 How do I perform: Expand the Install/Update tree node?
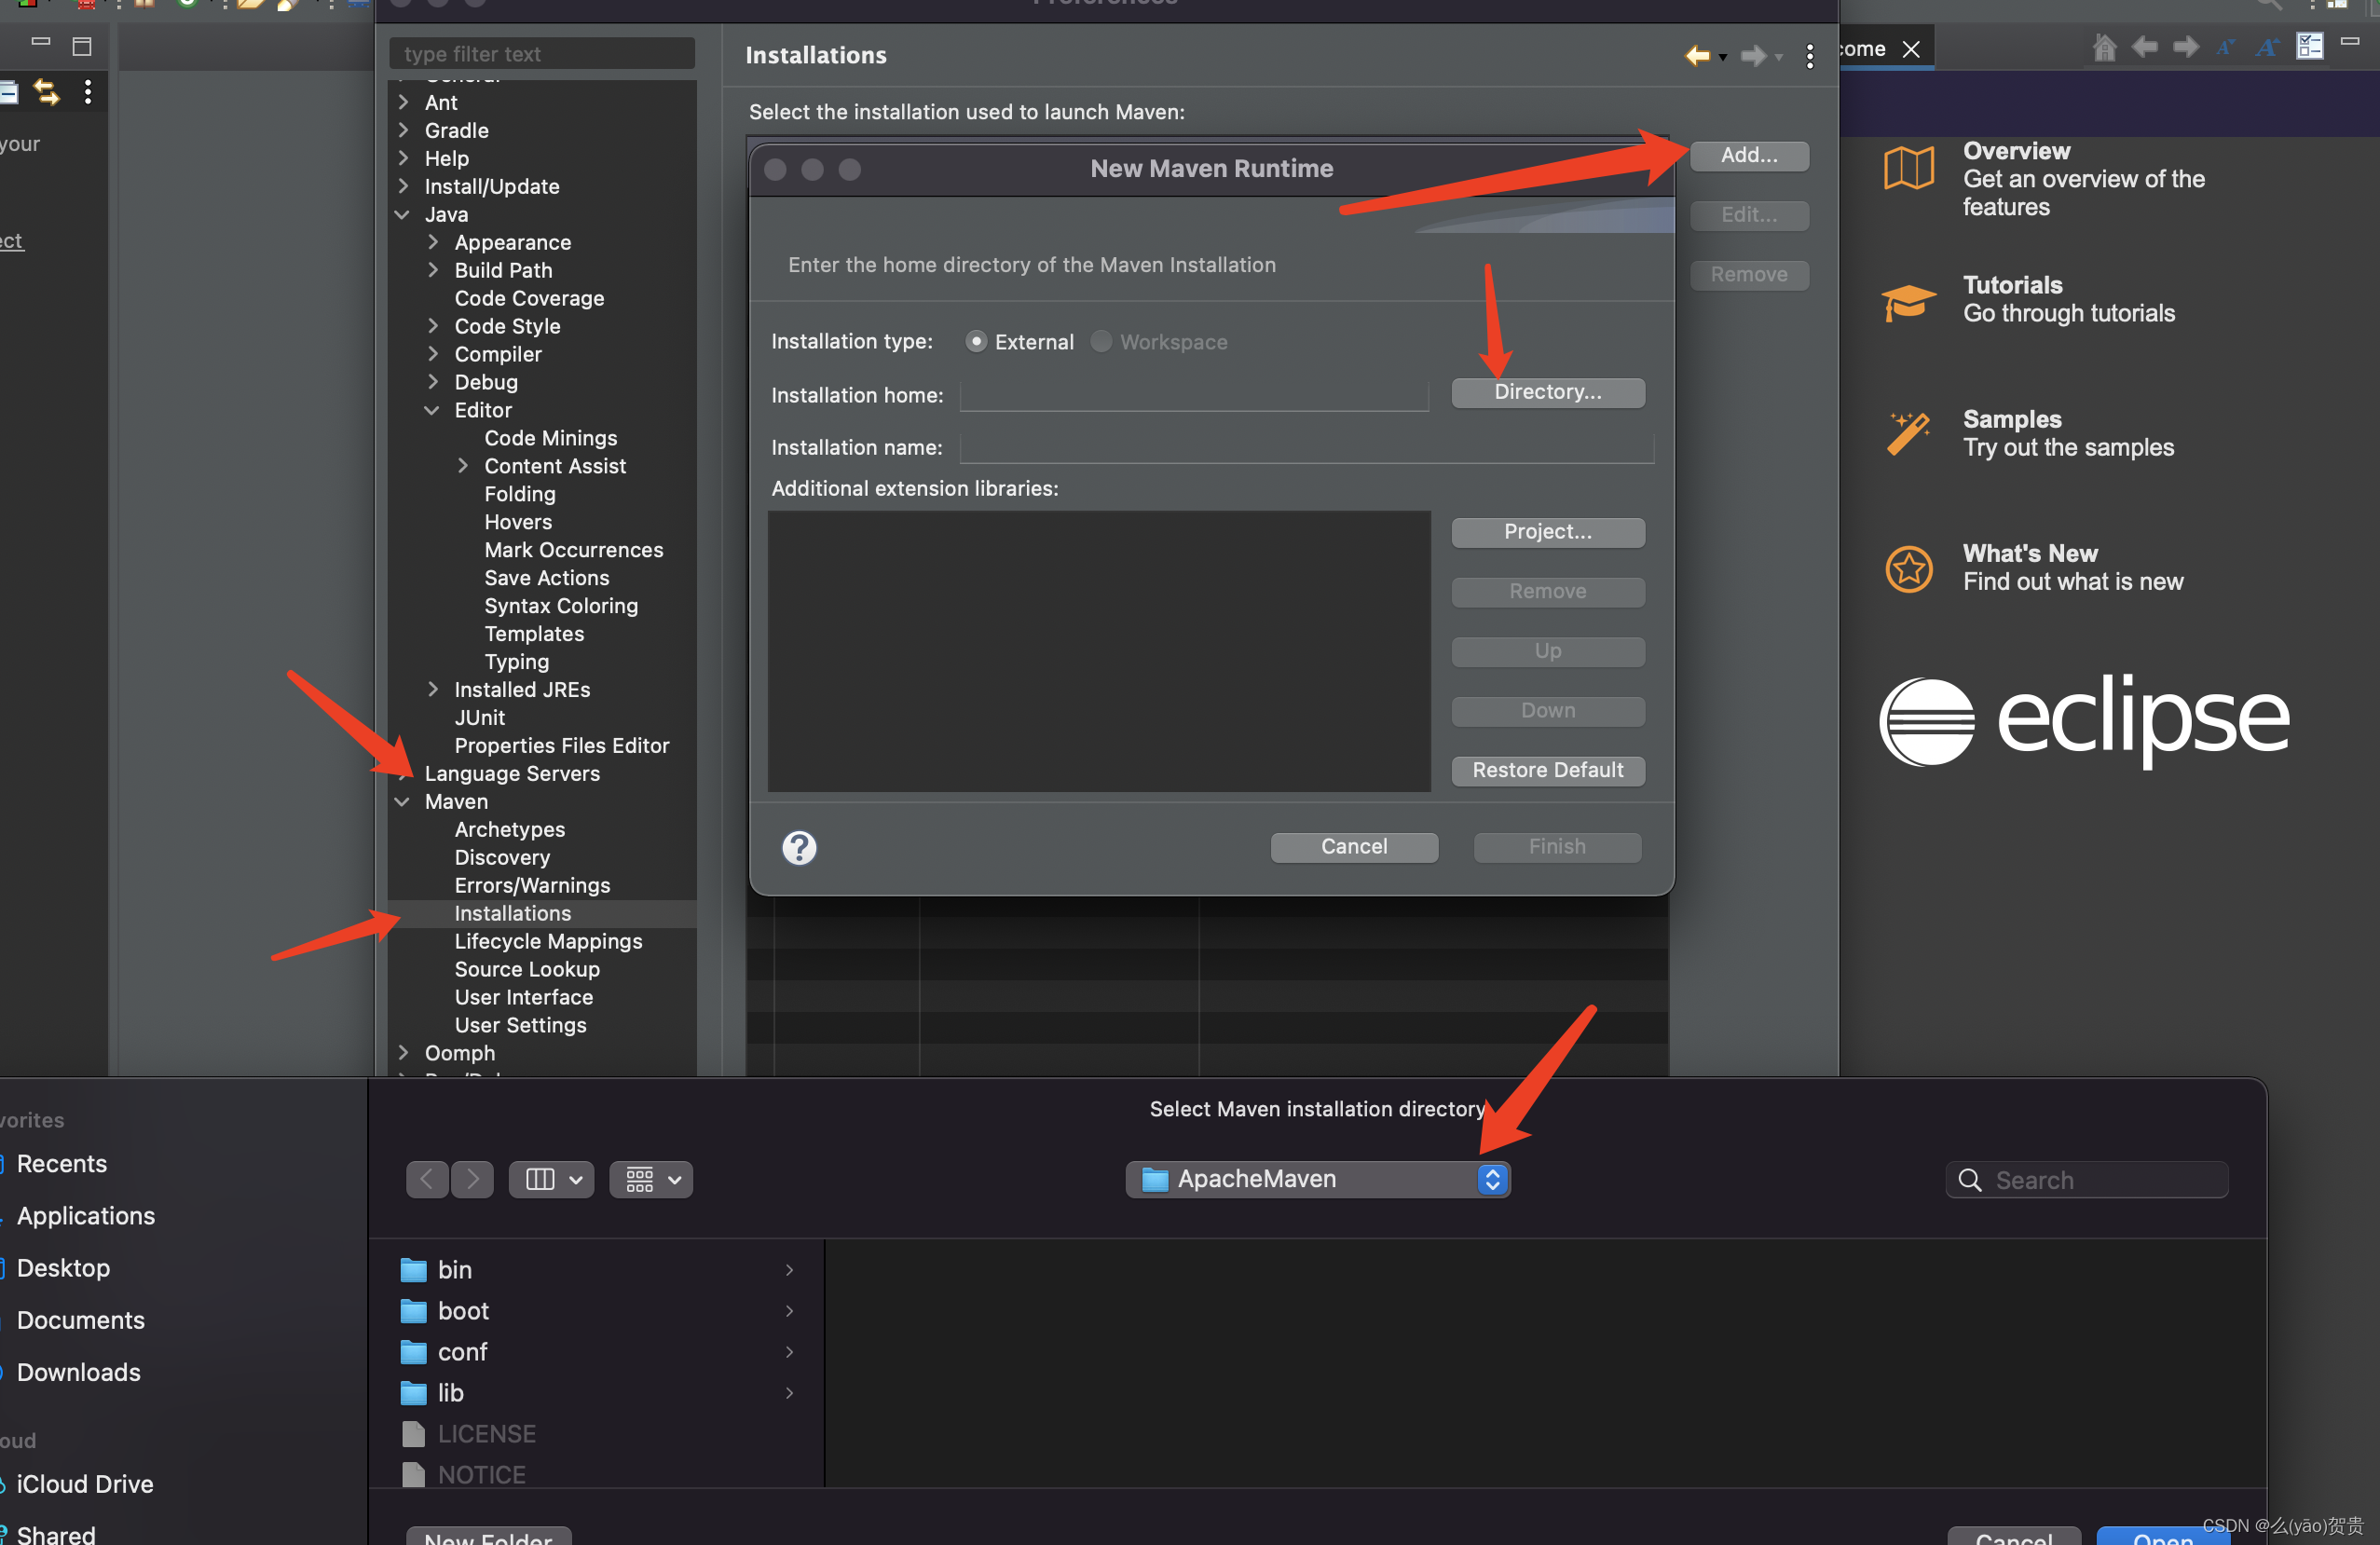click(x=403, y=186)
